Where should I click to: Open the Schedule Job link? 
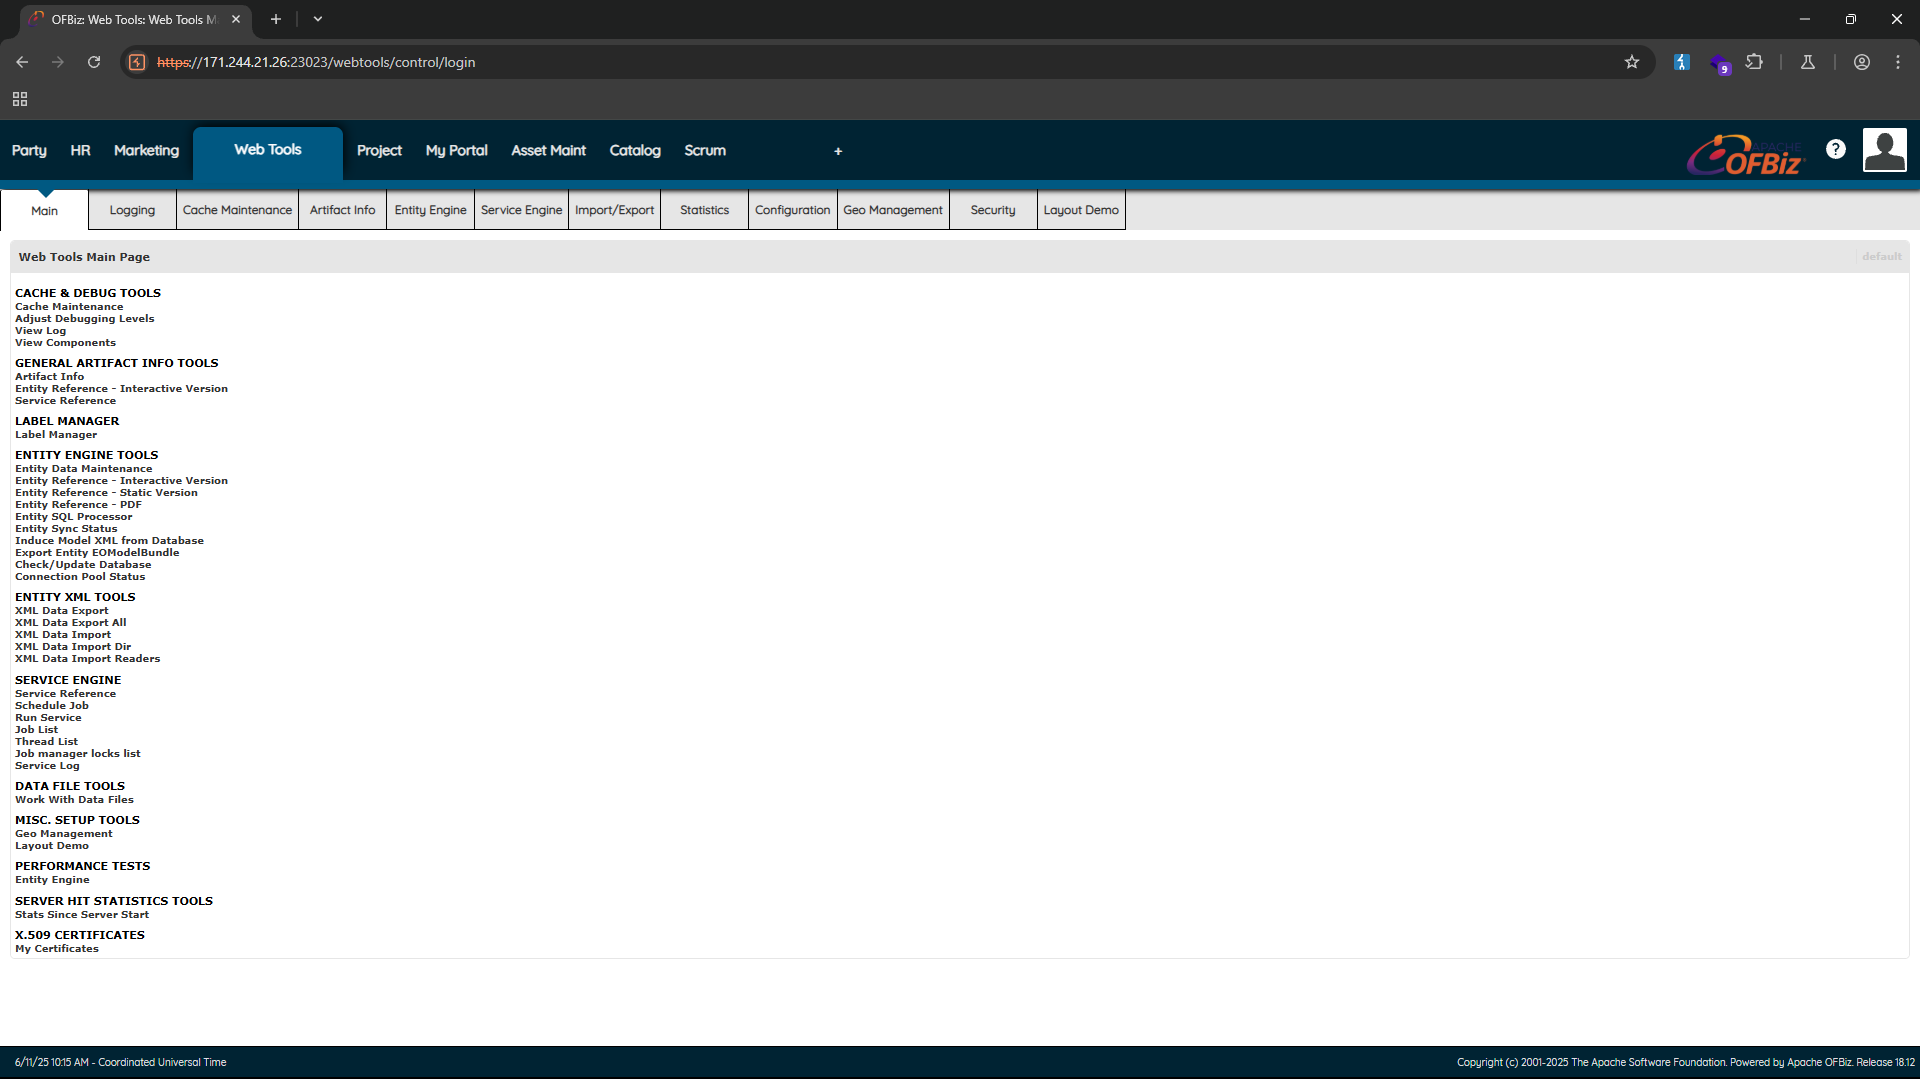coord(52,706)
